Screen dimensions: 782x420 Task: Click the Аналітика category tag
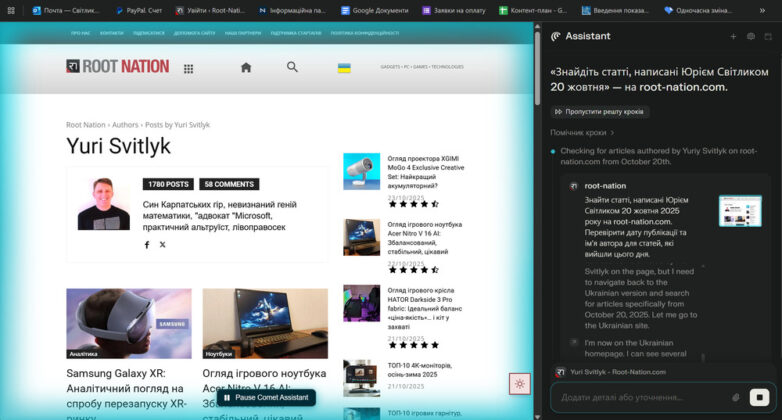pos(83,354)
